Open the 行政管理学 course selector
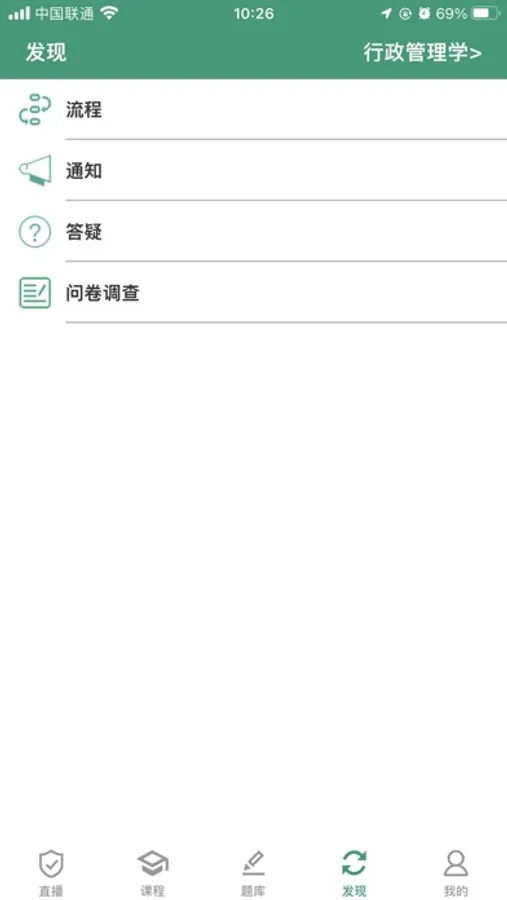Screen dimensions: 507x900 pos(423,52)
